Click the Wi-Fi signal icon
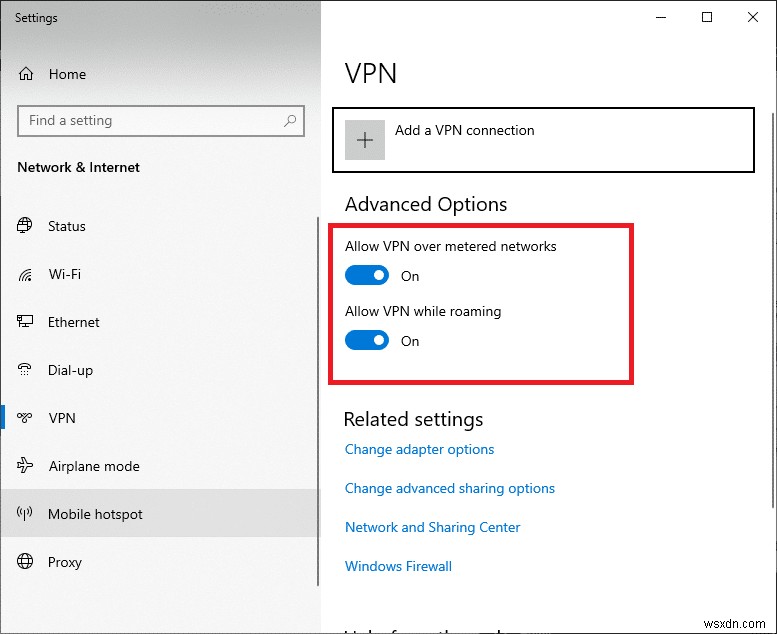 tap(25, 274)
